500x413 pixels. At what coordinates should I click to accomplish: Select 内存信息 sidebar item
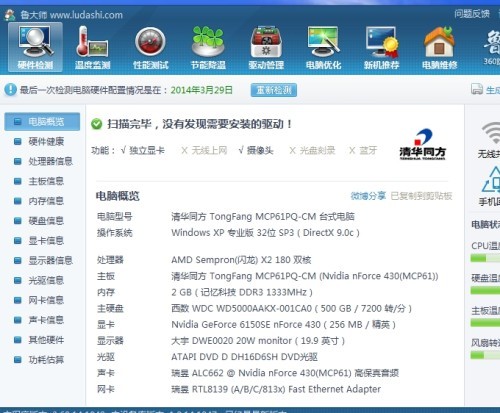click(x=42, y=201)
